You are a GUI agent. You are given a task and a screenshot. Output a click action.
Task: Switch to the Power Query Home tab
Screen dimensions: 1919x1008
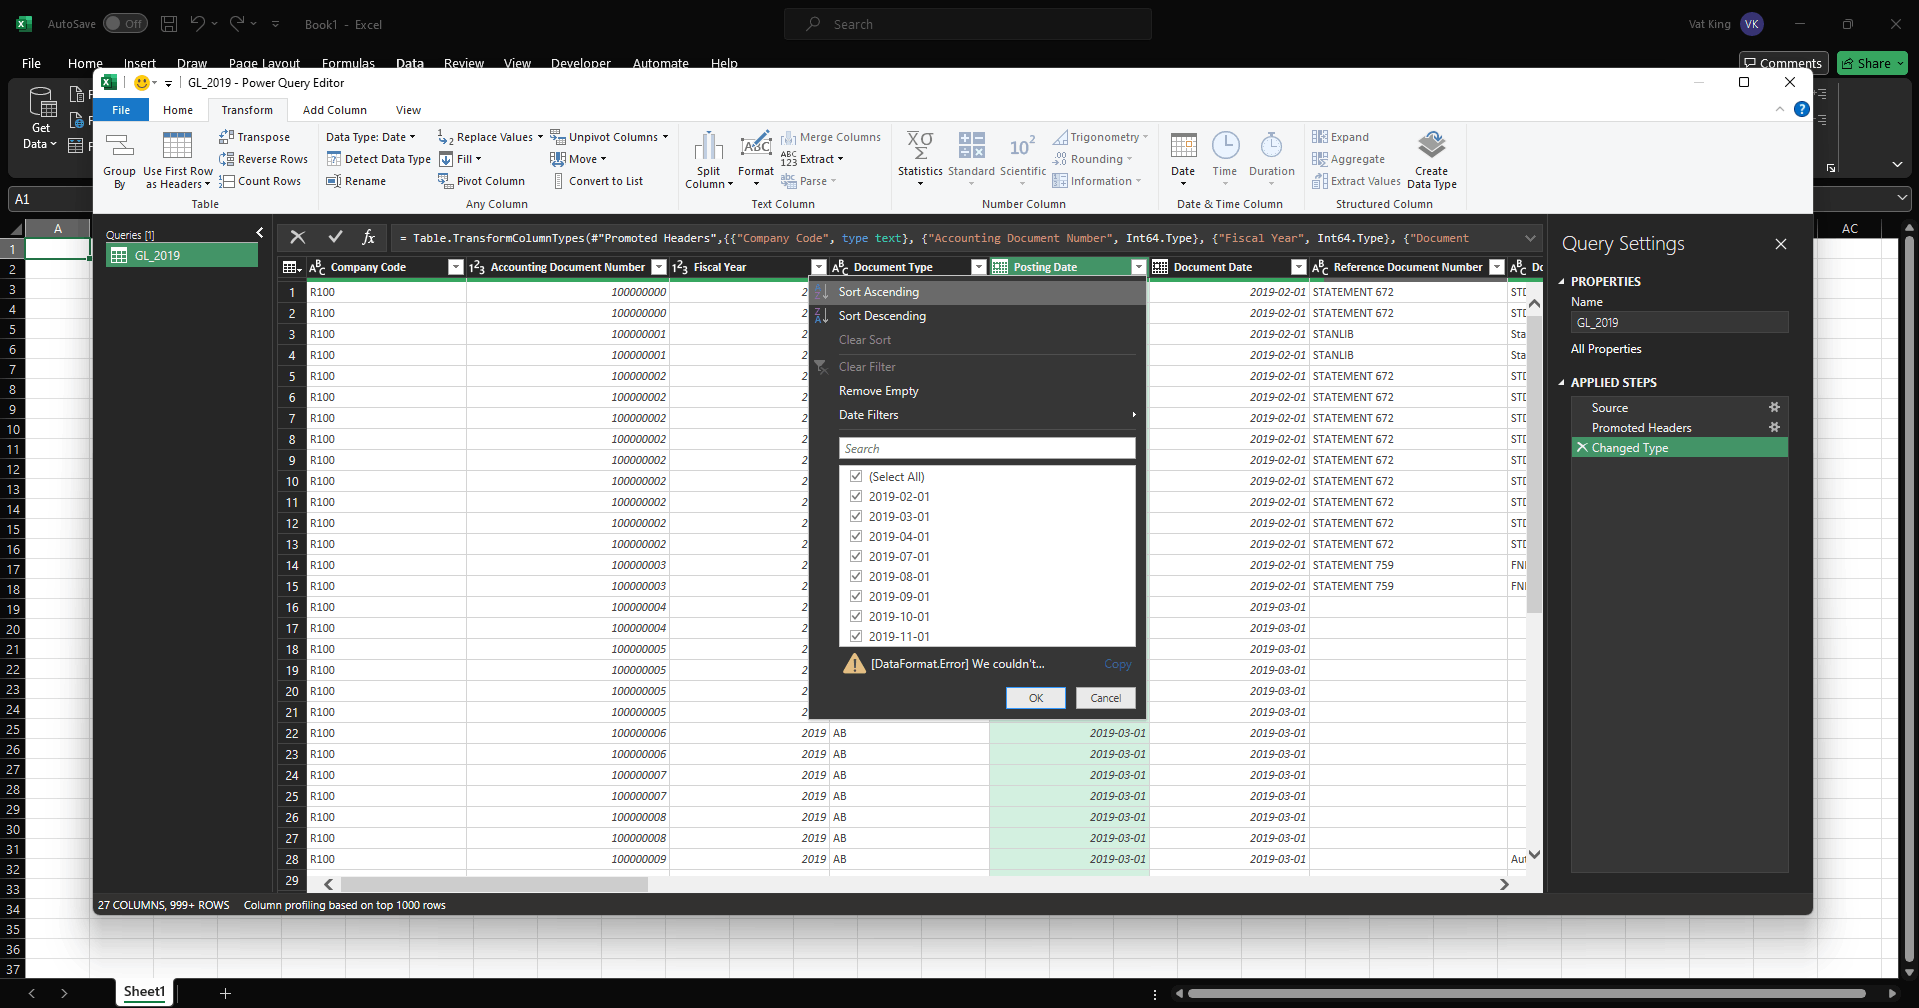pyautogui.click(x=178, y=110)
